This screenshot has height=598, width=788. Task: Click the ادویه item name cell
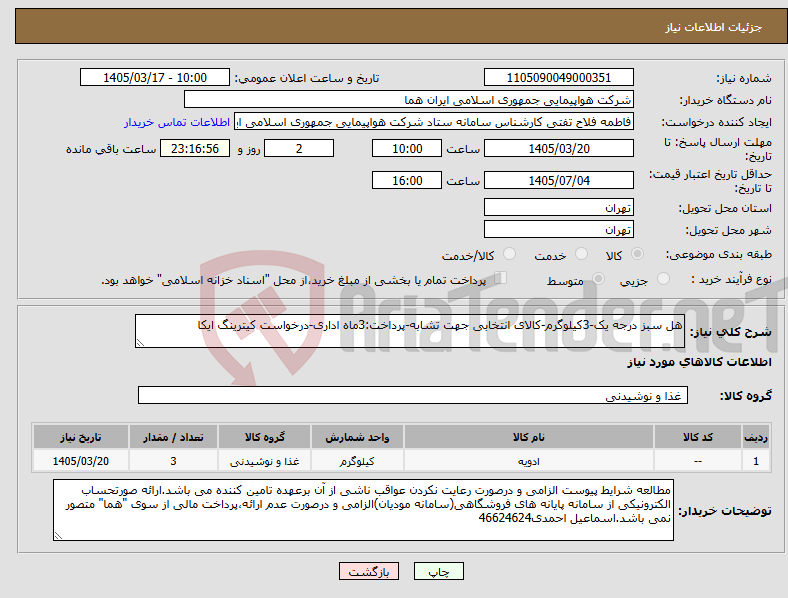tap(529, 461)
